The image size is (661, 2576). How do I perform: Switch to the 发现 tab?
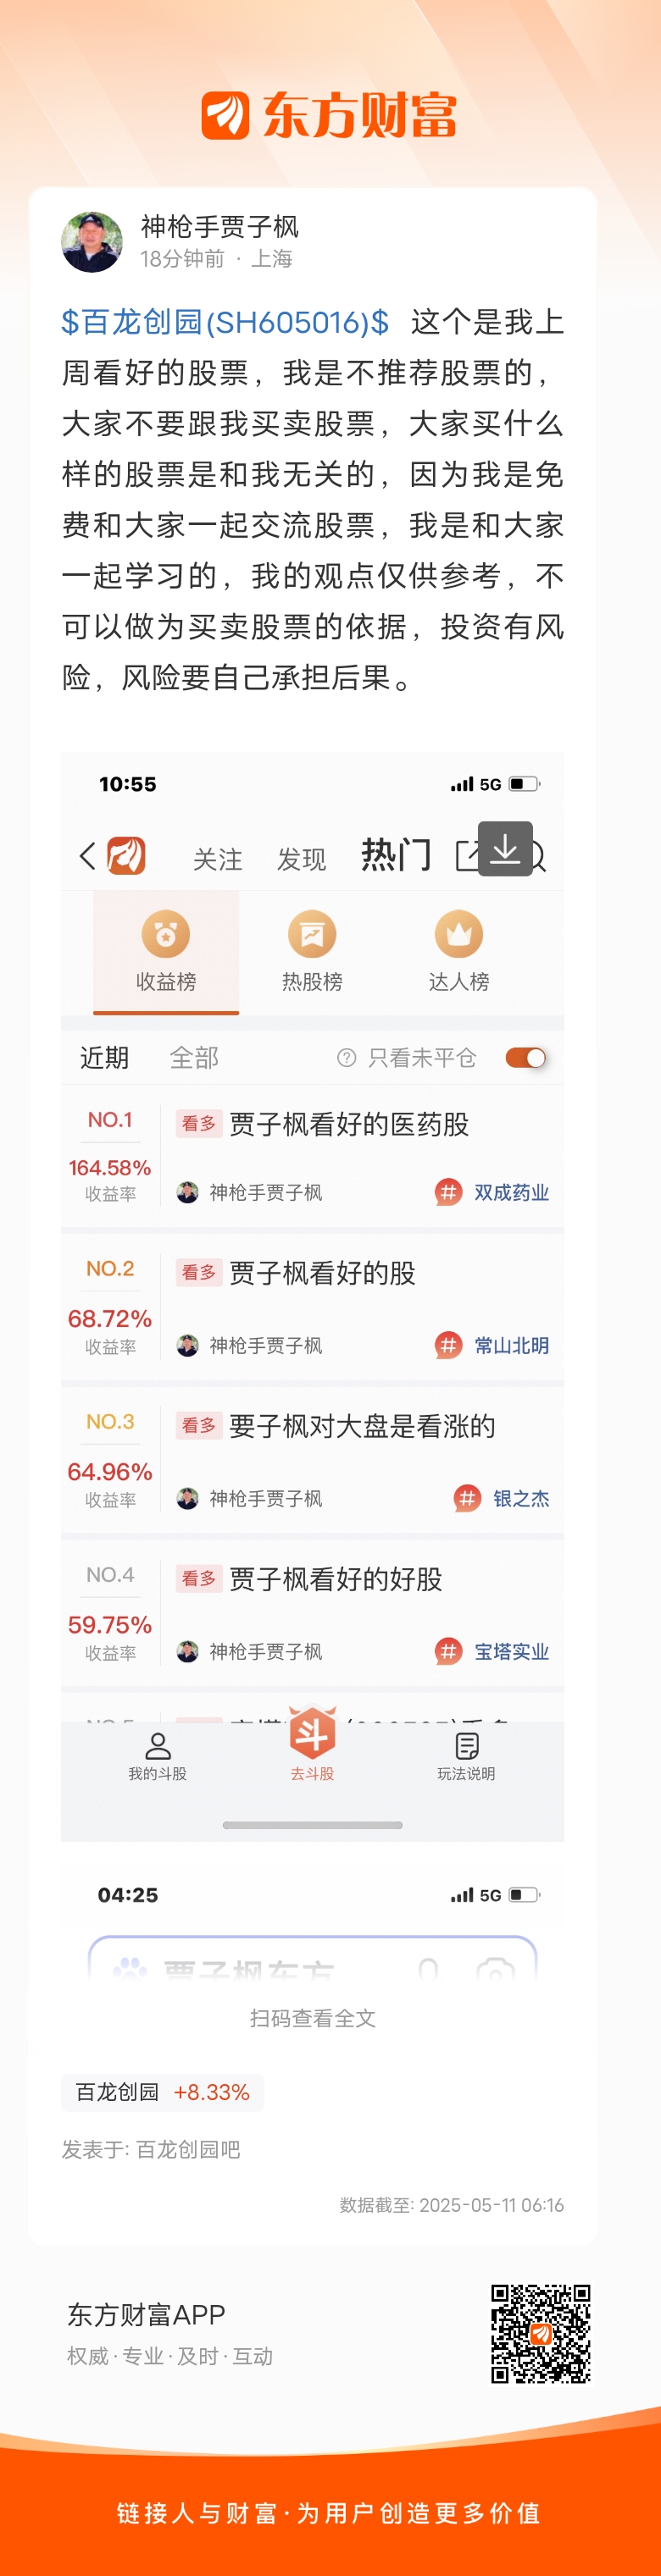point(301,859)
